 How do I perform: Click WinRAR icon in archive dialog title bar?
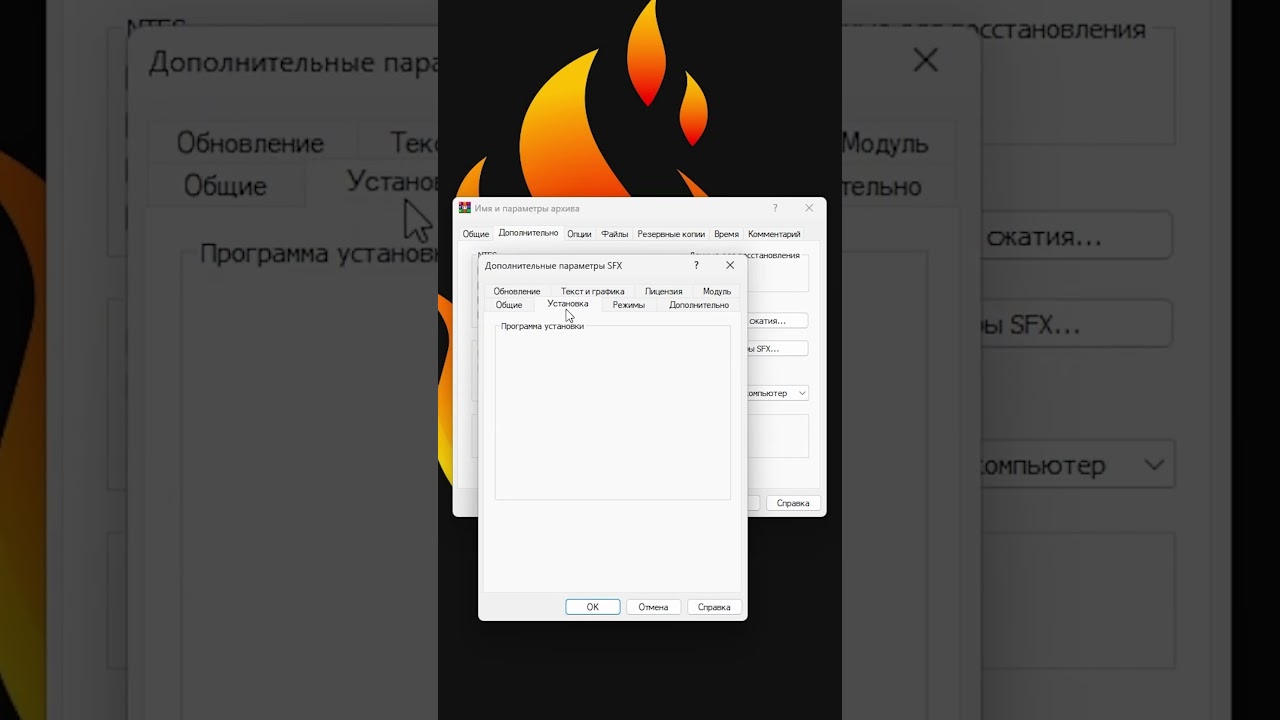point(465,208)
